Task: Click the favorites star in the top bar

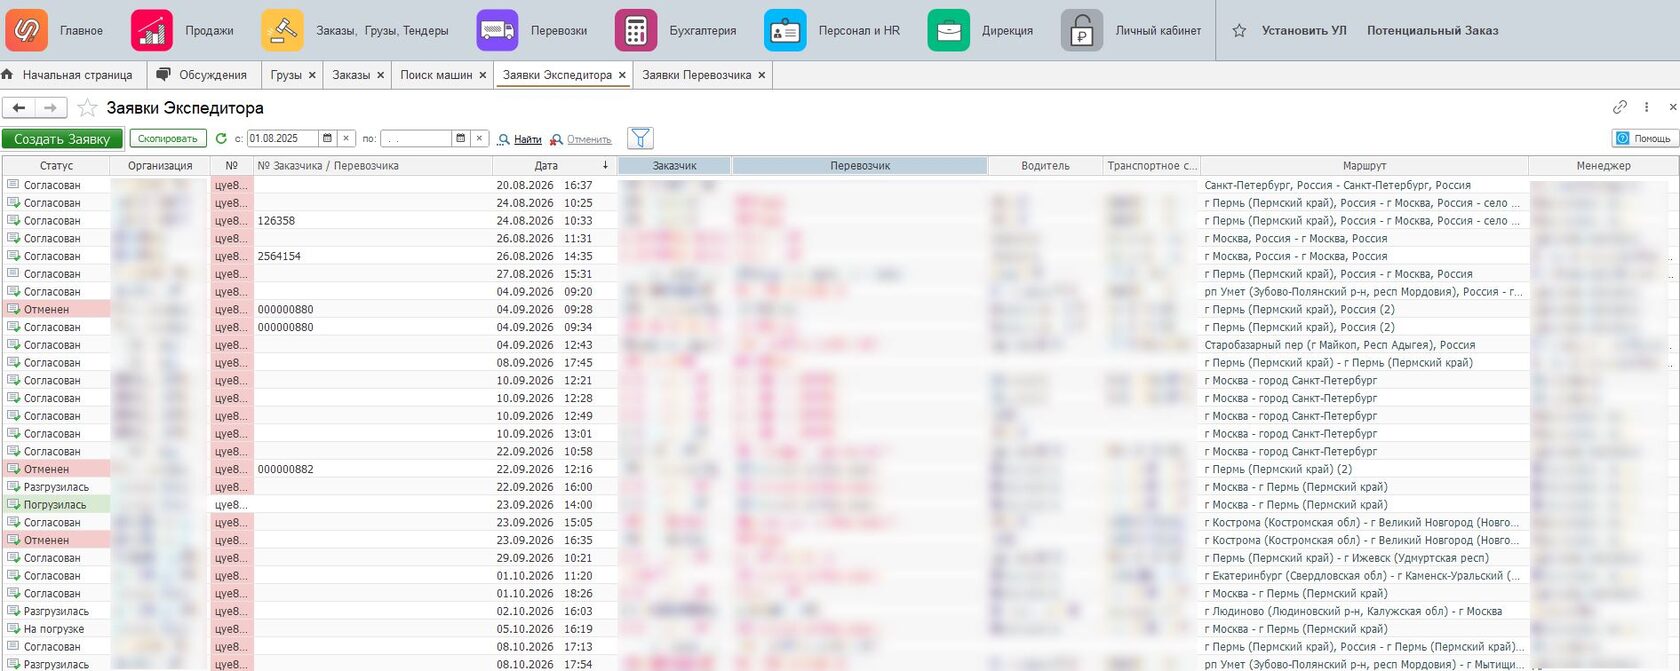Action: 1239,31
